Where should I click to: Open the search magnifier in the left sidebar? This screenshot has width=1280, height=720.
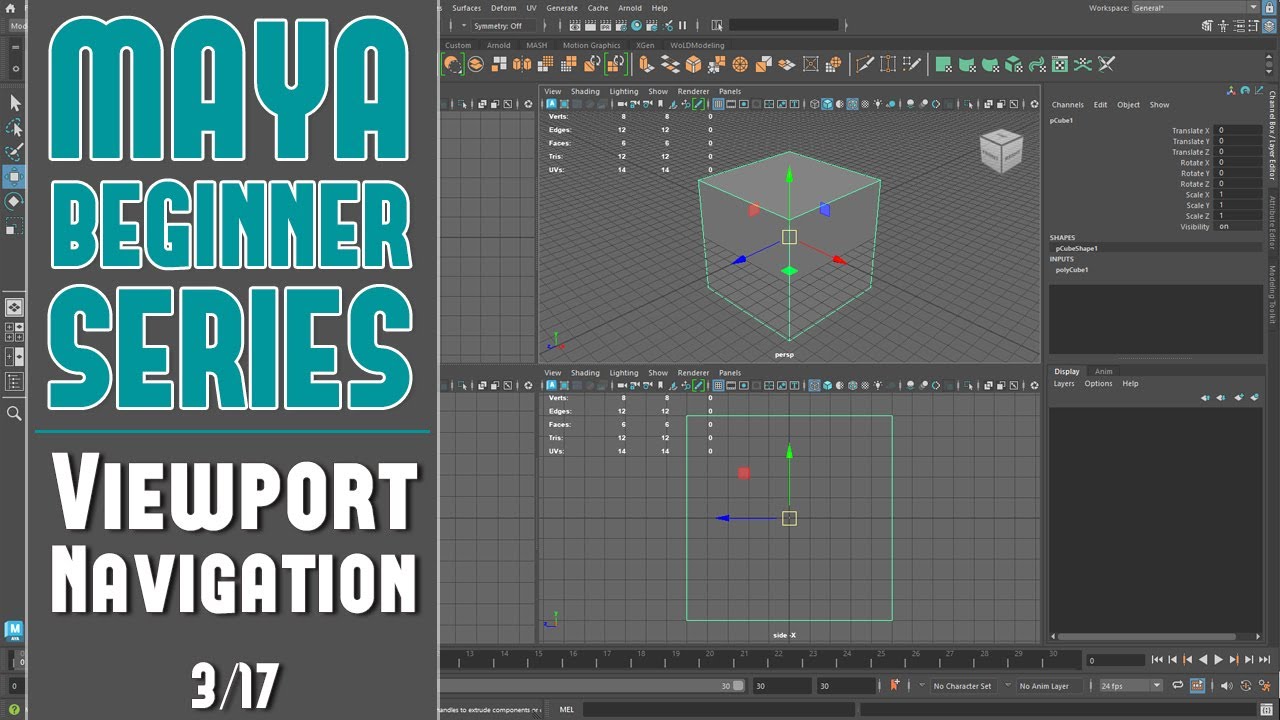[x=14, y=413]
